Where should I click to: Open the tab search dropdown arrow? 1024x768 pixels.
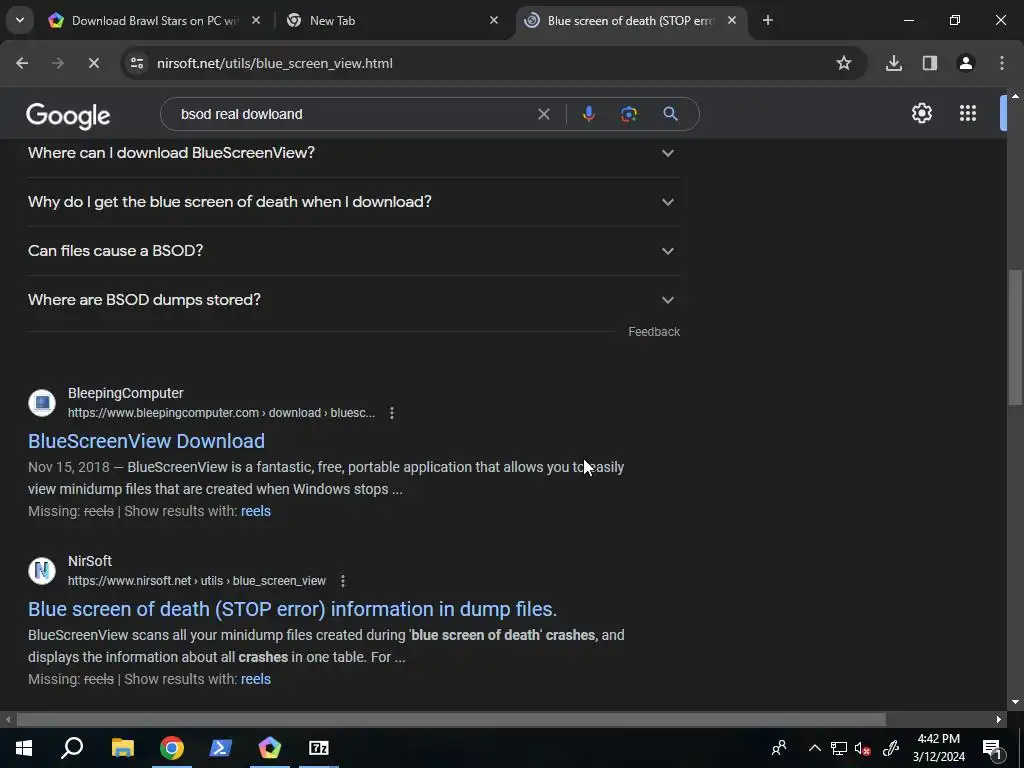(x=20, y=20)
